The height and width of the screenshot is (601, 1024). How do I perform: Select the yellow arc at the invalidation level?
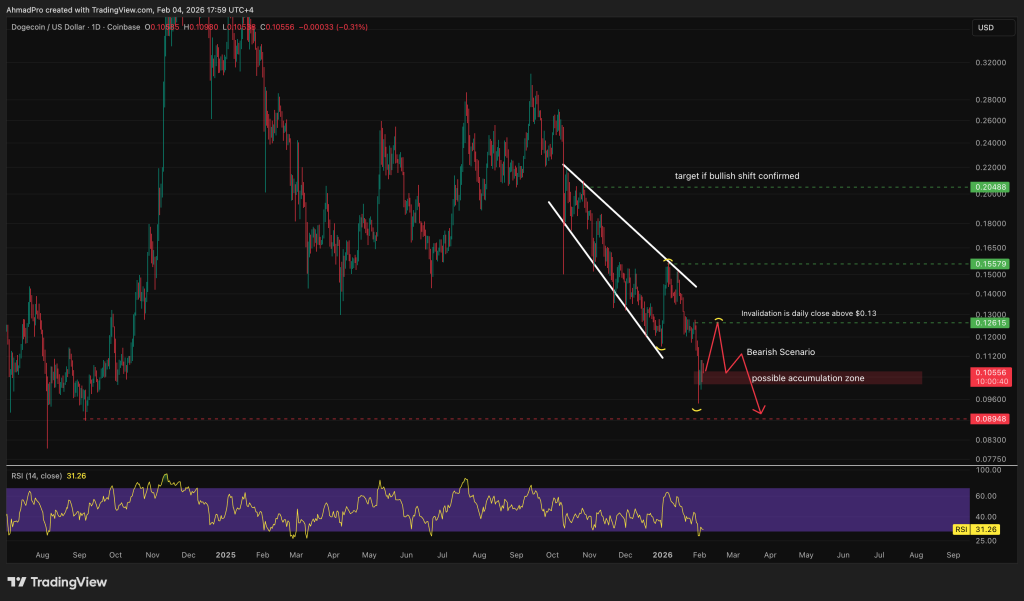click(x=717, y=321)
